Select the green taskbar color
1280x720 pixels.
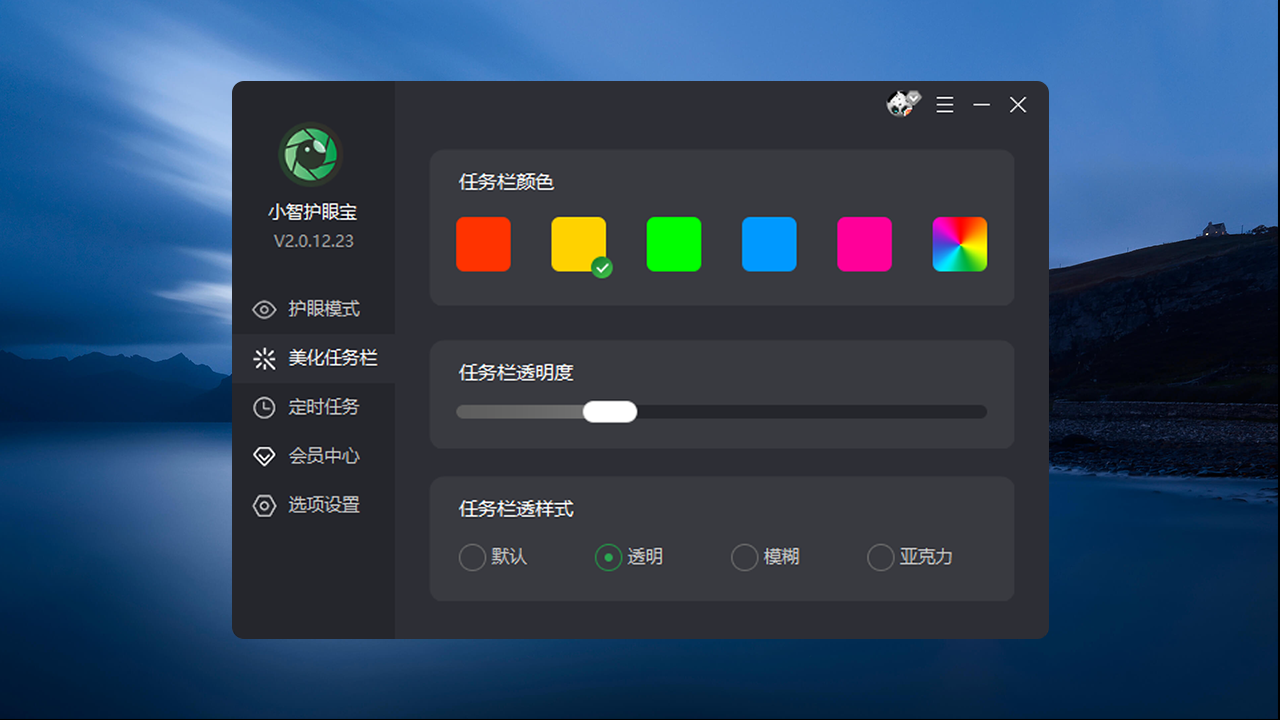[674, 243]
